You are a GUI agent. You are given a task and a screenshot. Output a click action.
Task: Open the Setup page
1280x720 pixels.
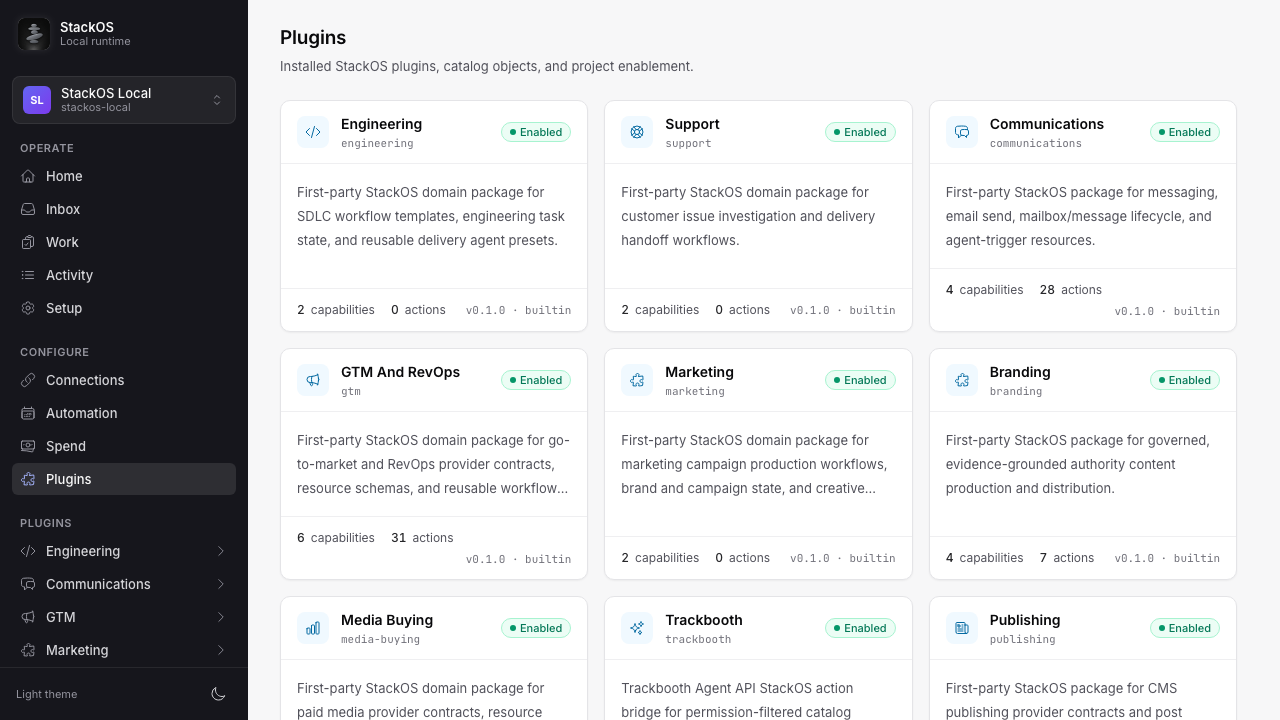click(124, 308)
